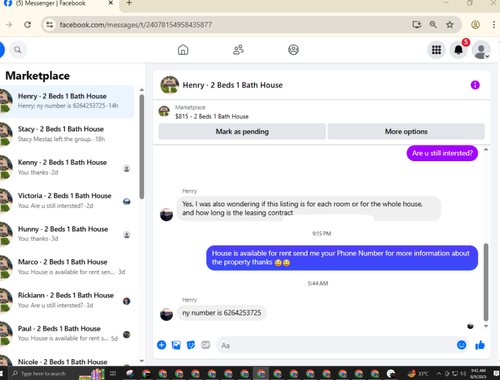Screen dimensions: 500x380
Task: Select the Messenger | Facebook tab
Action: tap(59, 4)
